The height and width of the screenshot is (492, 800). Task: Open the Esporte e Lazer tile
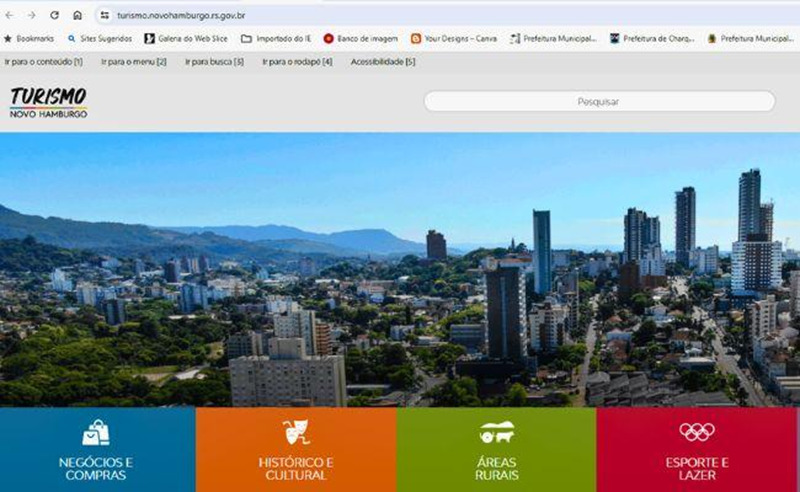pos(697,450)
